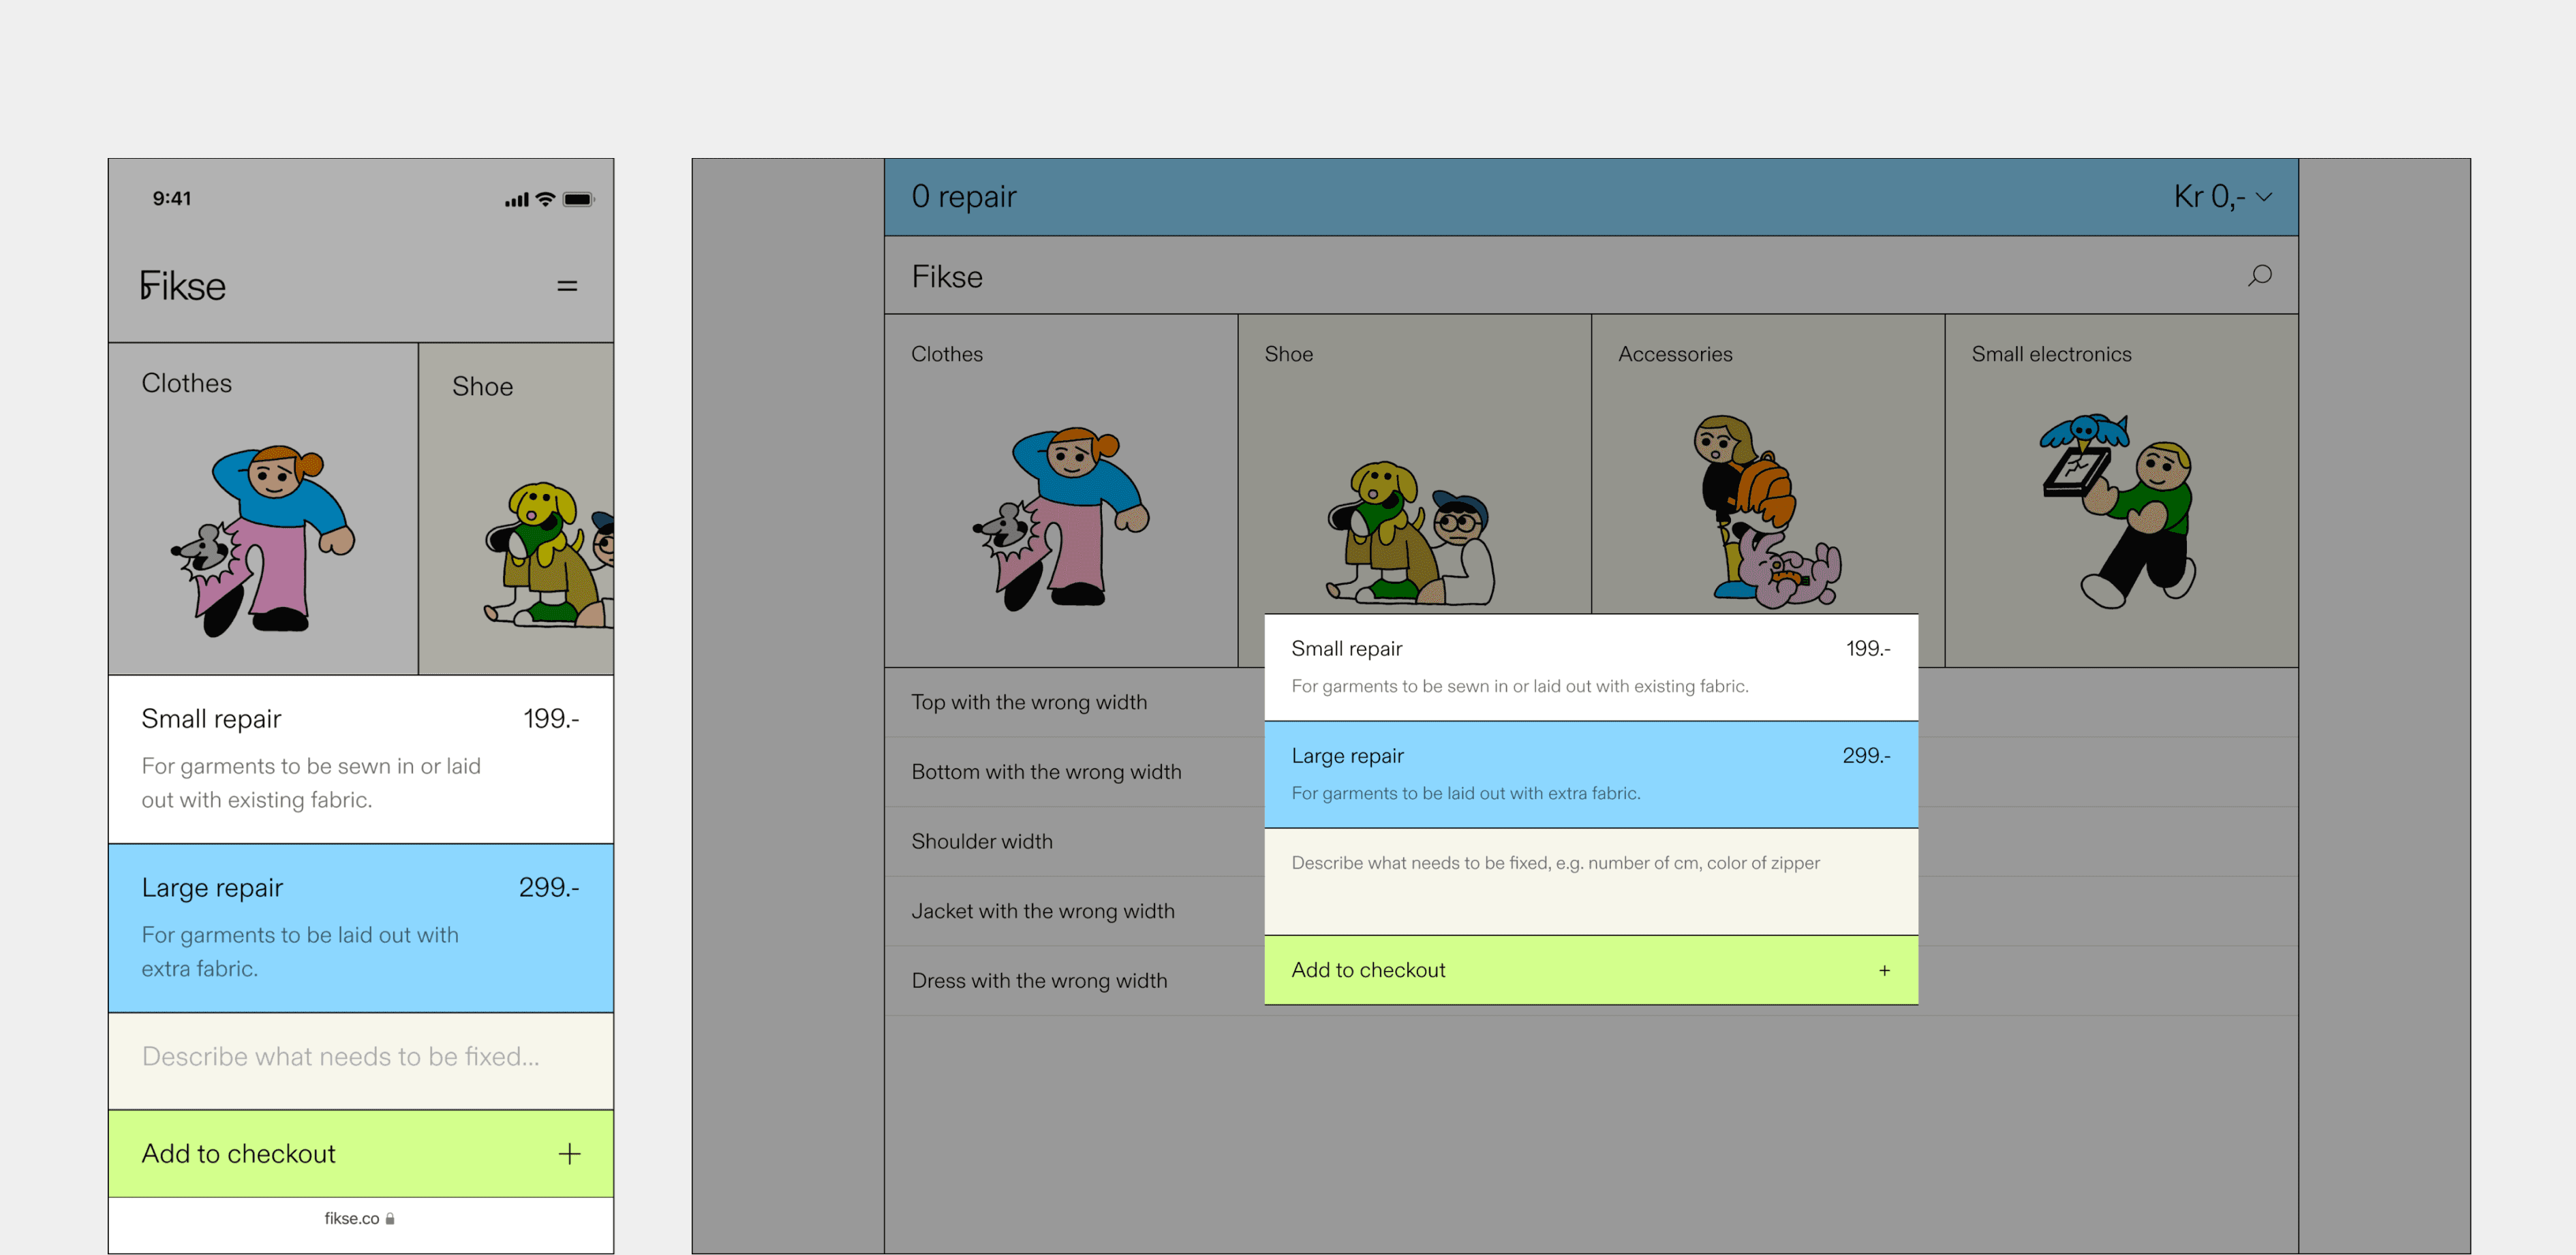Image resolution: width=2576 pixels, height=1255 pixels.
Task: Select Small repair option on mobile
Action: (x=360, y=758)
